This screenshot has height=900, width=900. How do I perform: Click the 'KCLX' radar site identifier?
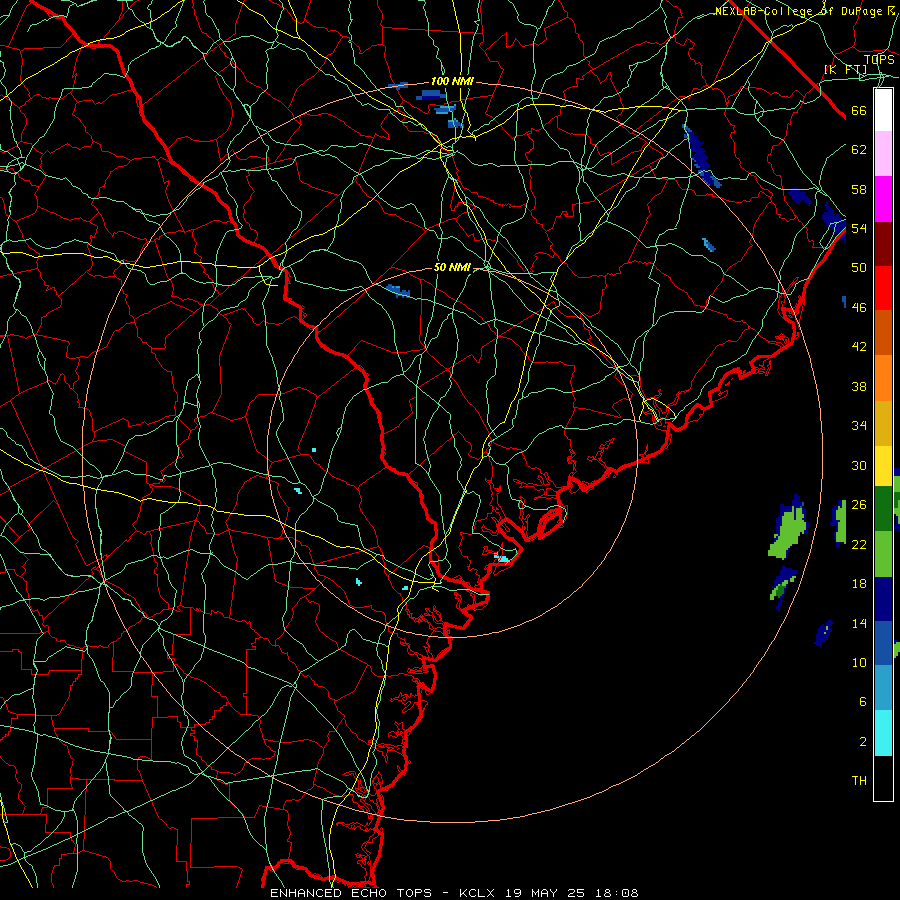tap(478, 893)
